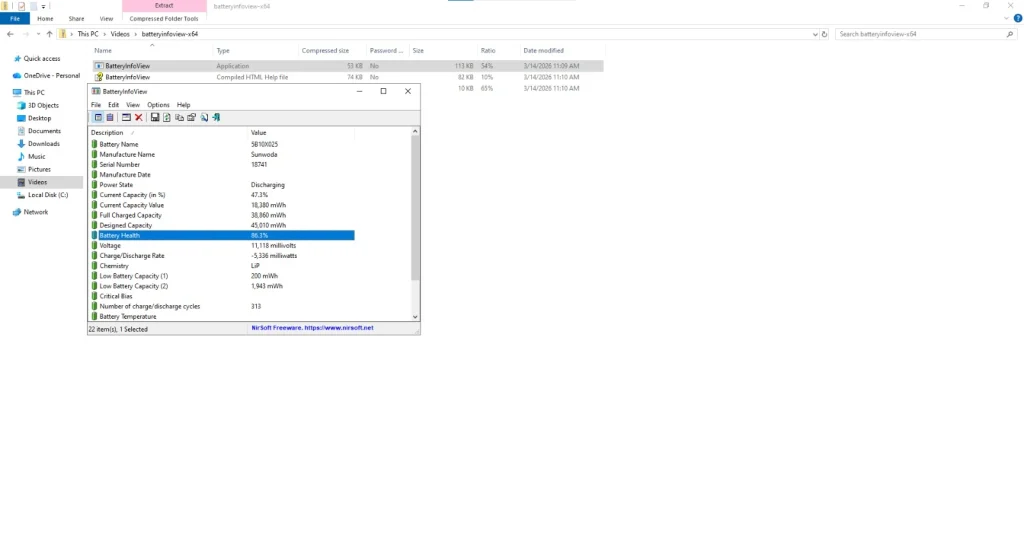The image size is (1024, 535).
Task: Select the Number of charge/discharge cycles row
Action: (x=222, y=306)
